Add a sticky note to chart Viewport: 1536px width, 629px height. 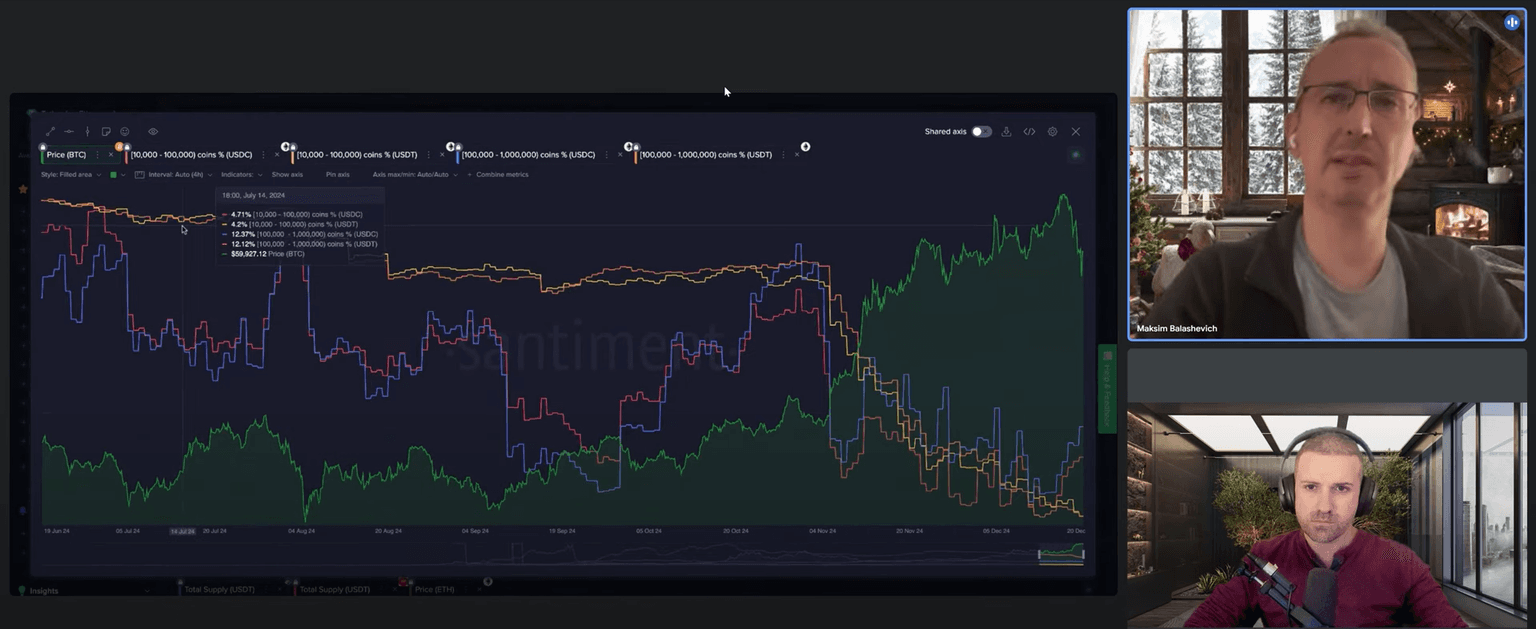[x=106, y=131]
